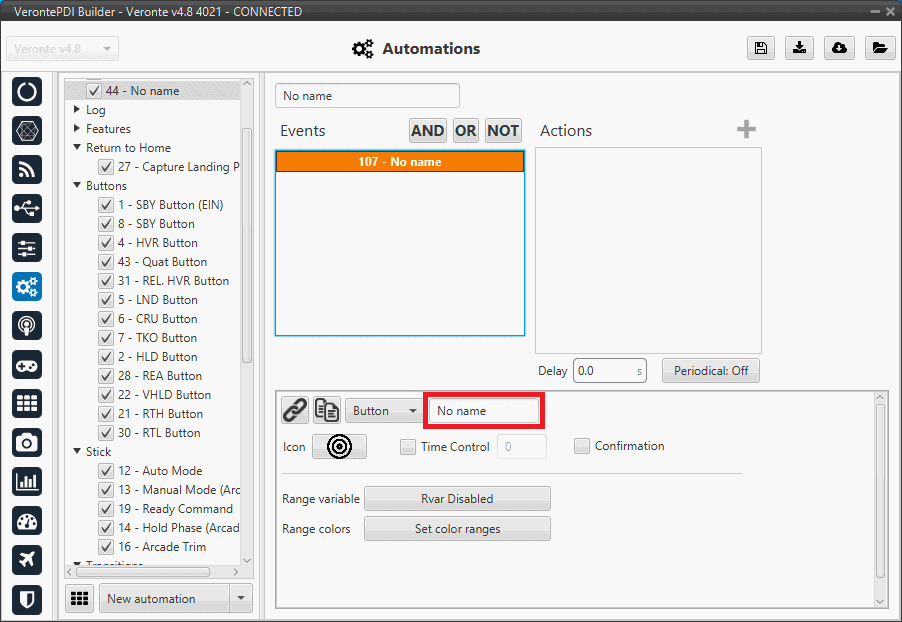902x622 pixels.
Task: Uncheck the 4 - HVR Button checkbox
Action: click(x=106, y=243)
